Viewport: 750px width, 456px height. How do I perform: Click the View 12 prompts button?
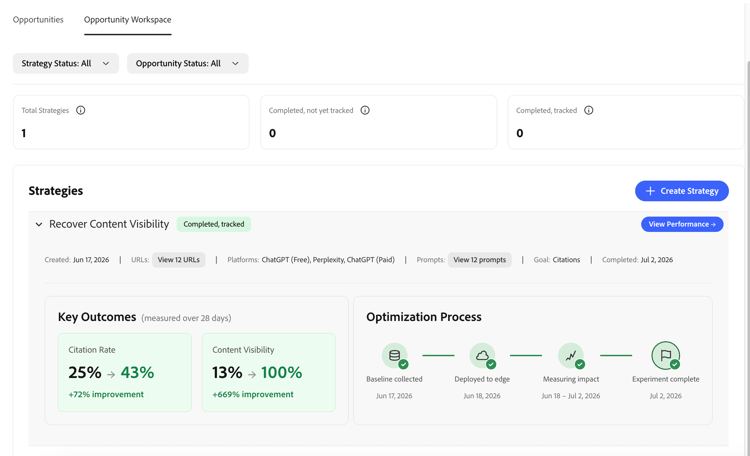pyautogui.click(x=480, y=260)
